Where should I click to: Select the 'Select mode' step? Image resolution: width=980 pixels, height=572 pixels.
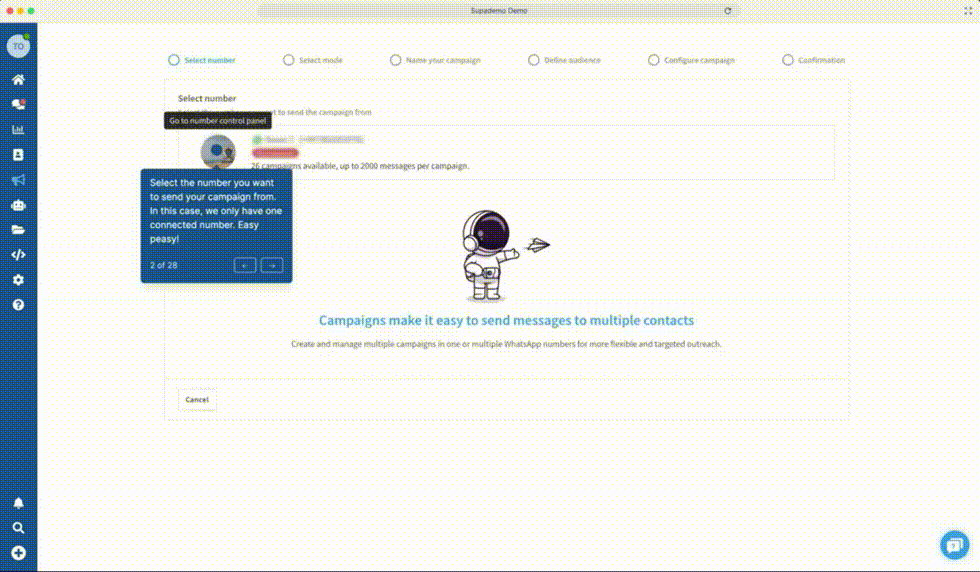pyautogui.click(x=313, y=60)
